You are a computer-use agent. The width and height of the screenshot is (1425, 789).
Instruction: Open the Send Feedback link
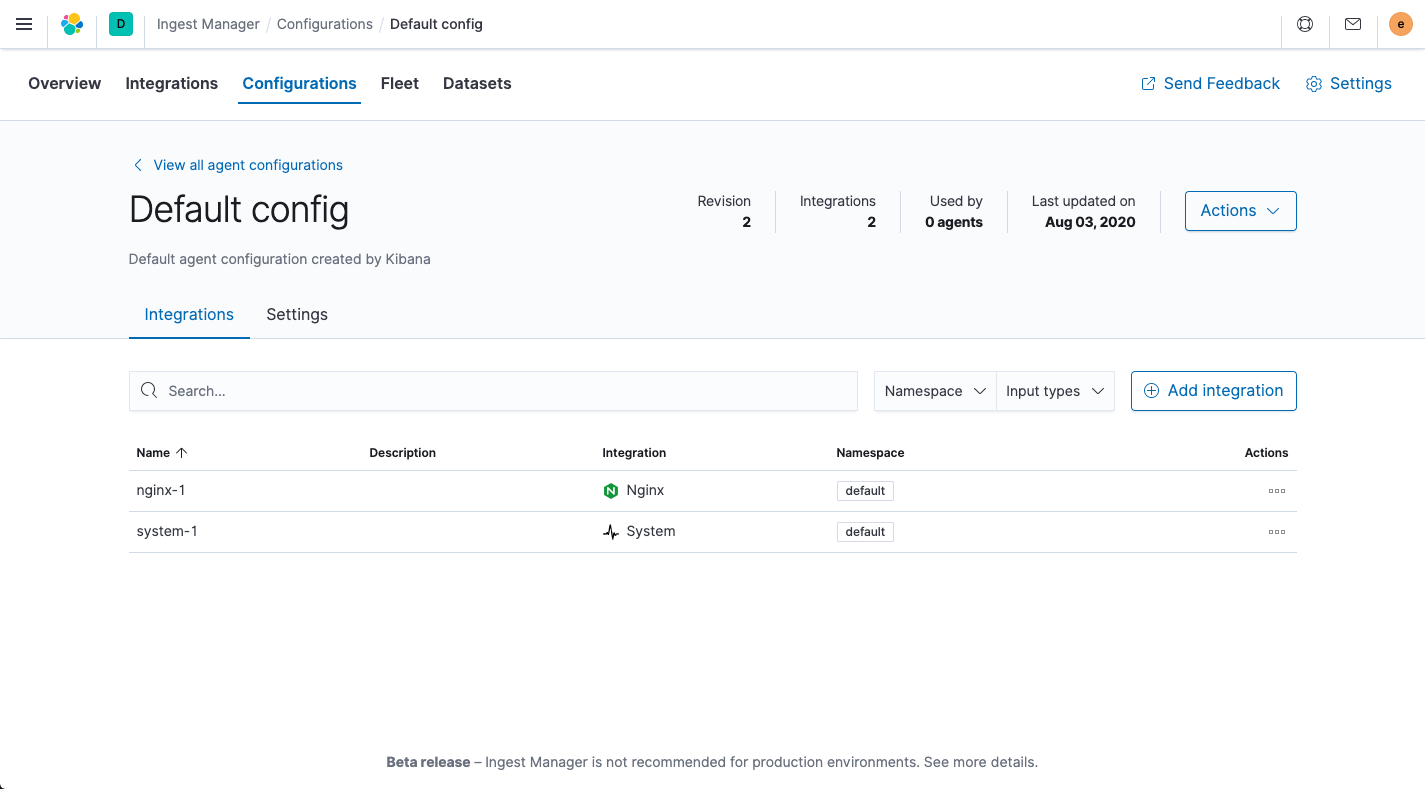(1210, 83)
